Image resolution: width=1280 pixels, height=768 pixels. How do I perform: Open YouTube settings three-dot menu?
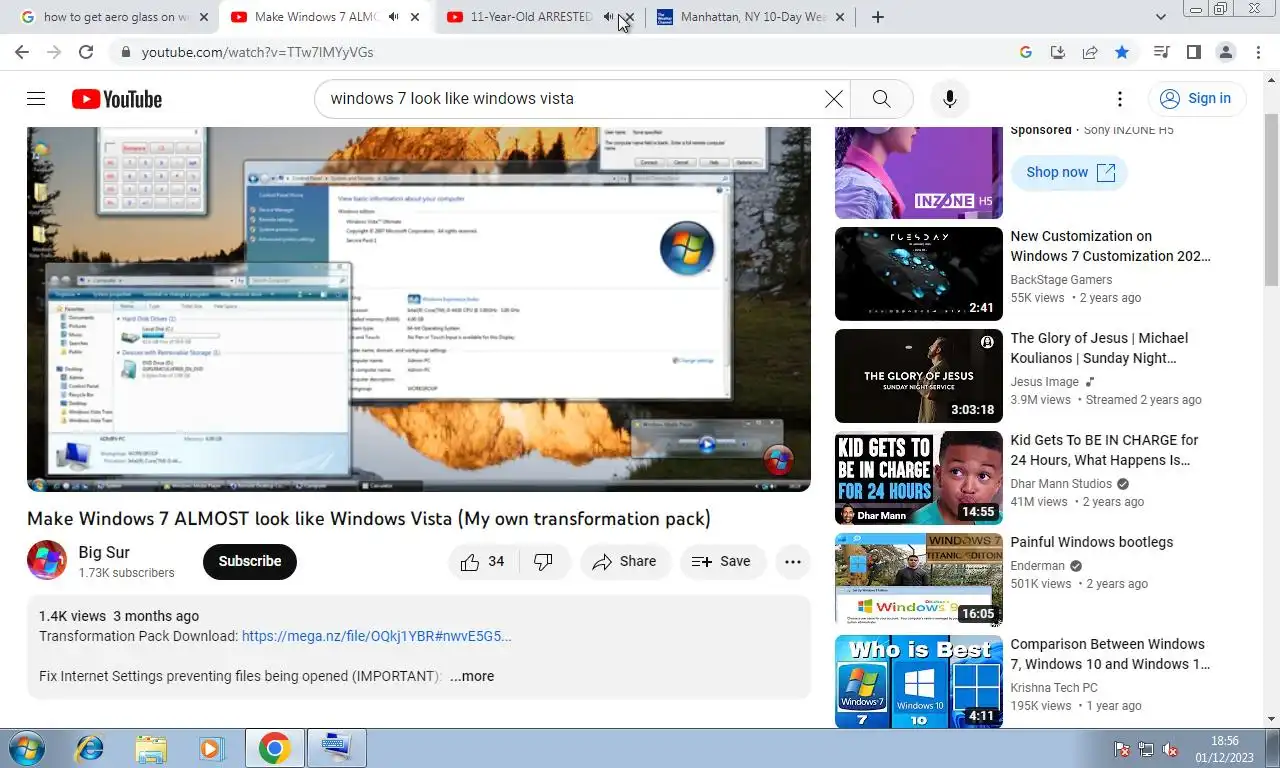[x=1120, y=98]
